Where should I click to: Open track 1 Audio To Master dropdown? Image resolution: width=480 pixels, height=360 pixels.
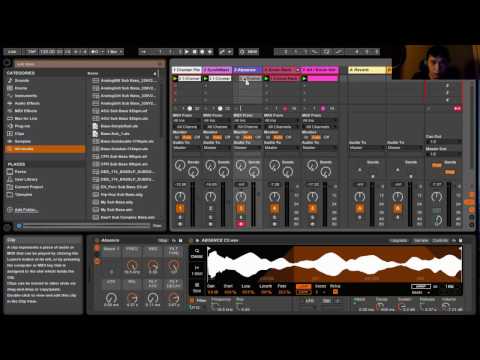tap(186, 147)
